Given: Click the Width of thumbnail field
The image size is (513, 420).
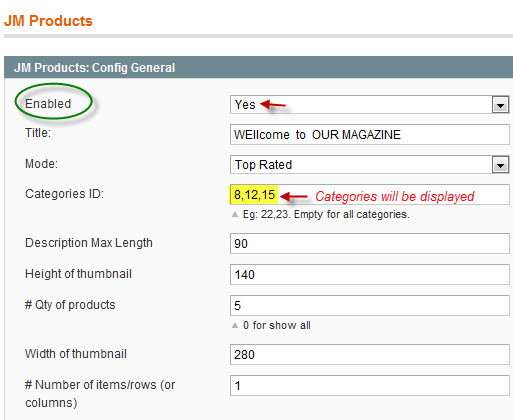Looking at the screenshot, I should [x=369, y=355].
